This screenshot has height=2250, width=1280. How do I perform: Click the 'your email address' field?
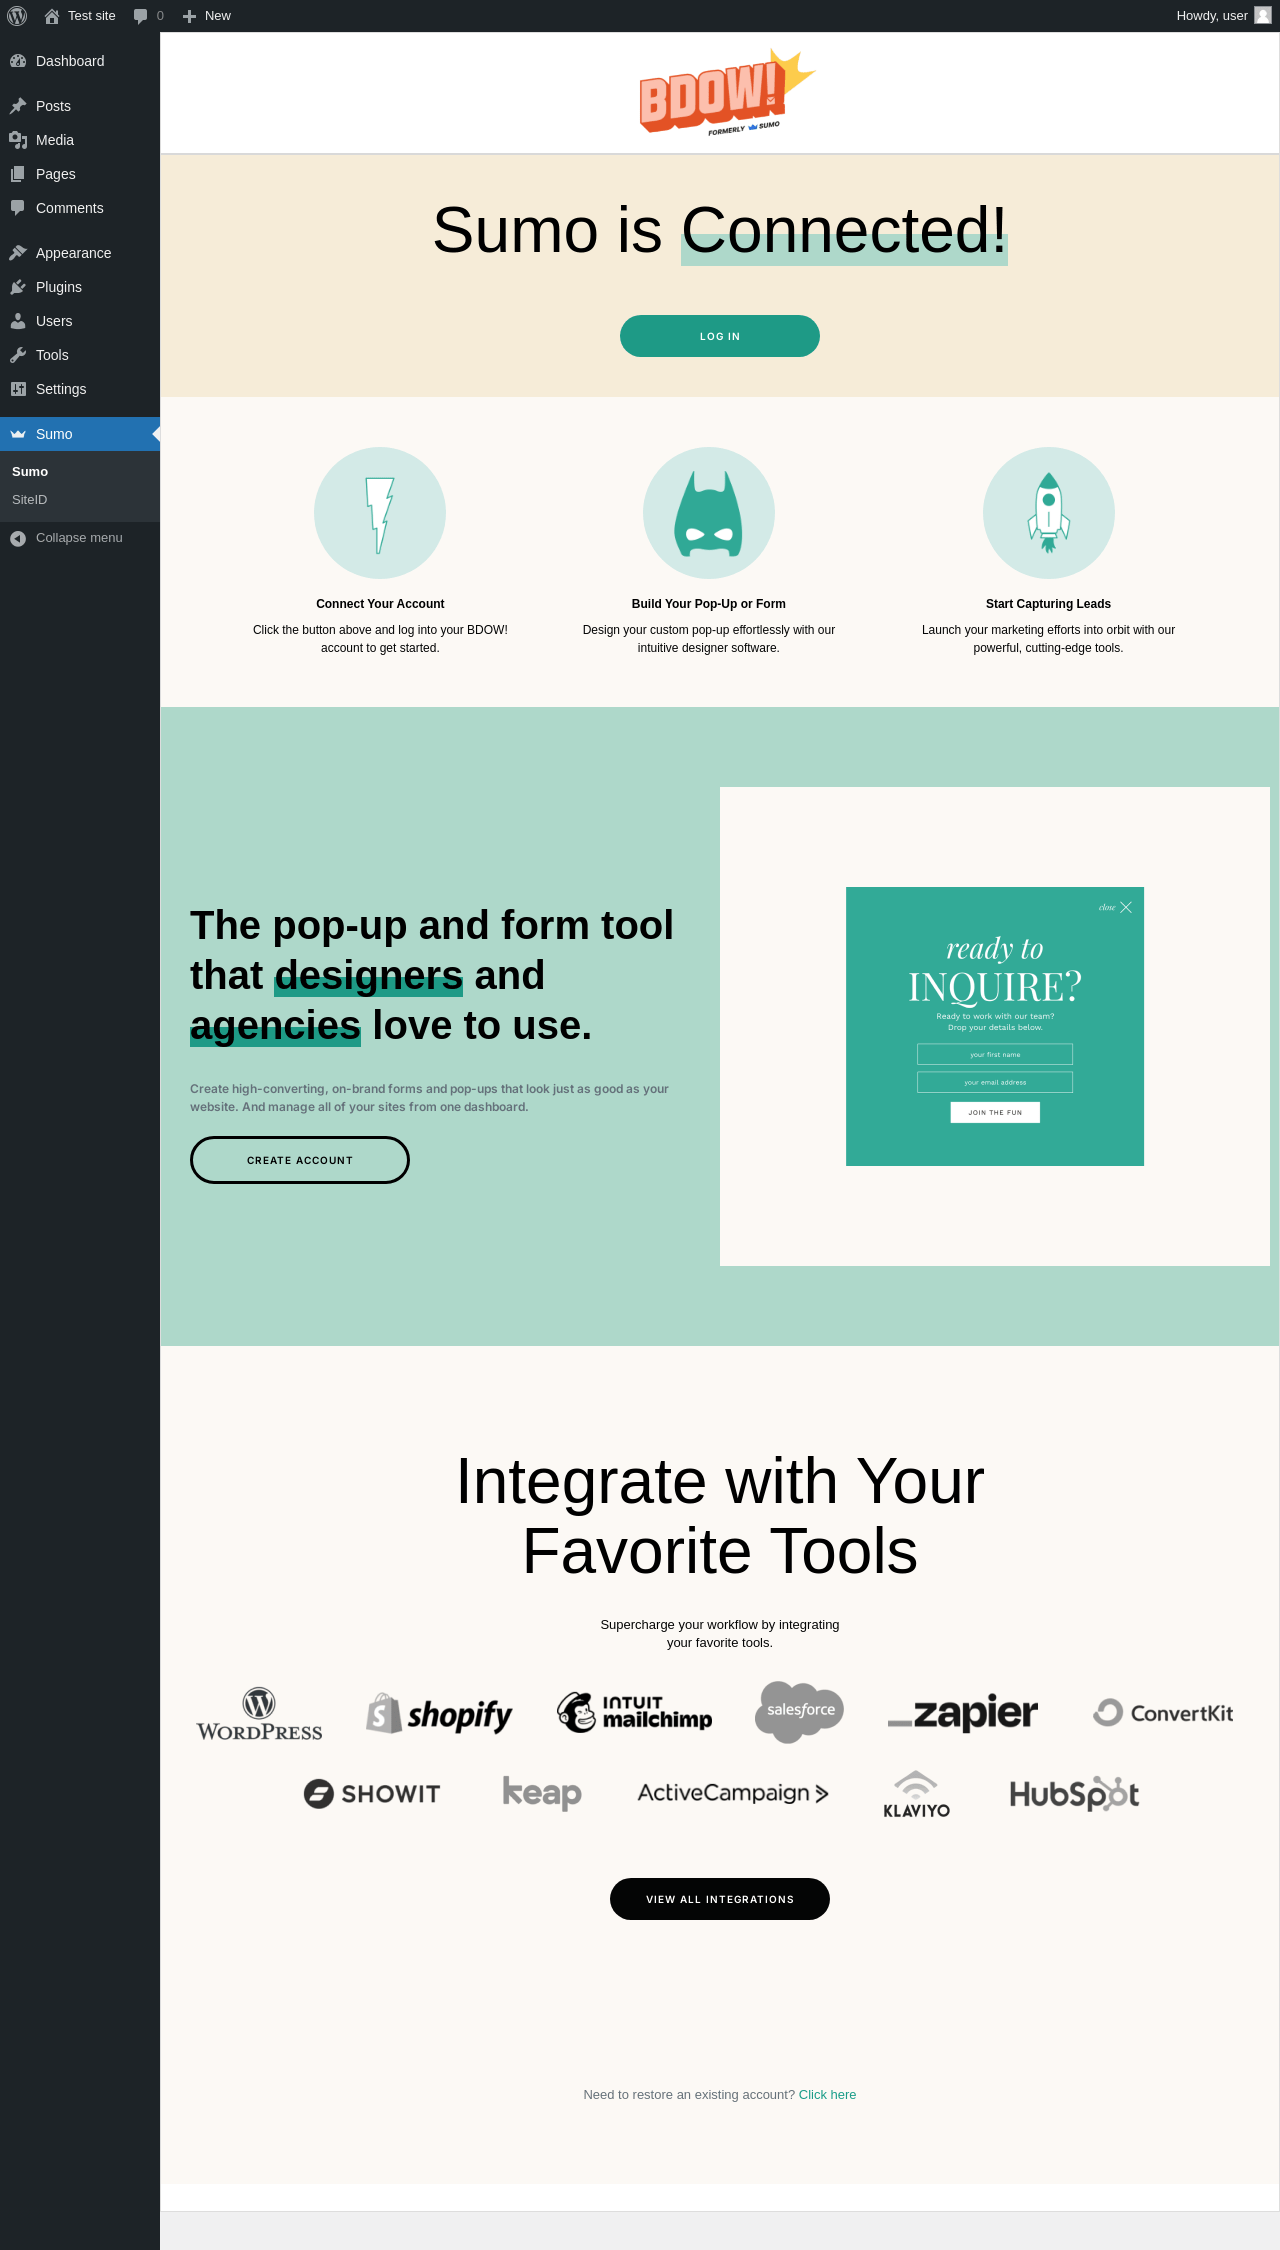tap(995, 1082)
